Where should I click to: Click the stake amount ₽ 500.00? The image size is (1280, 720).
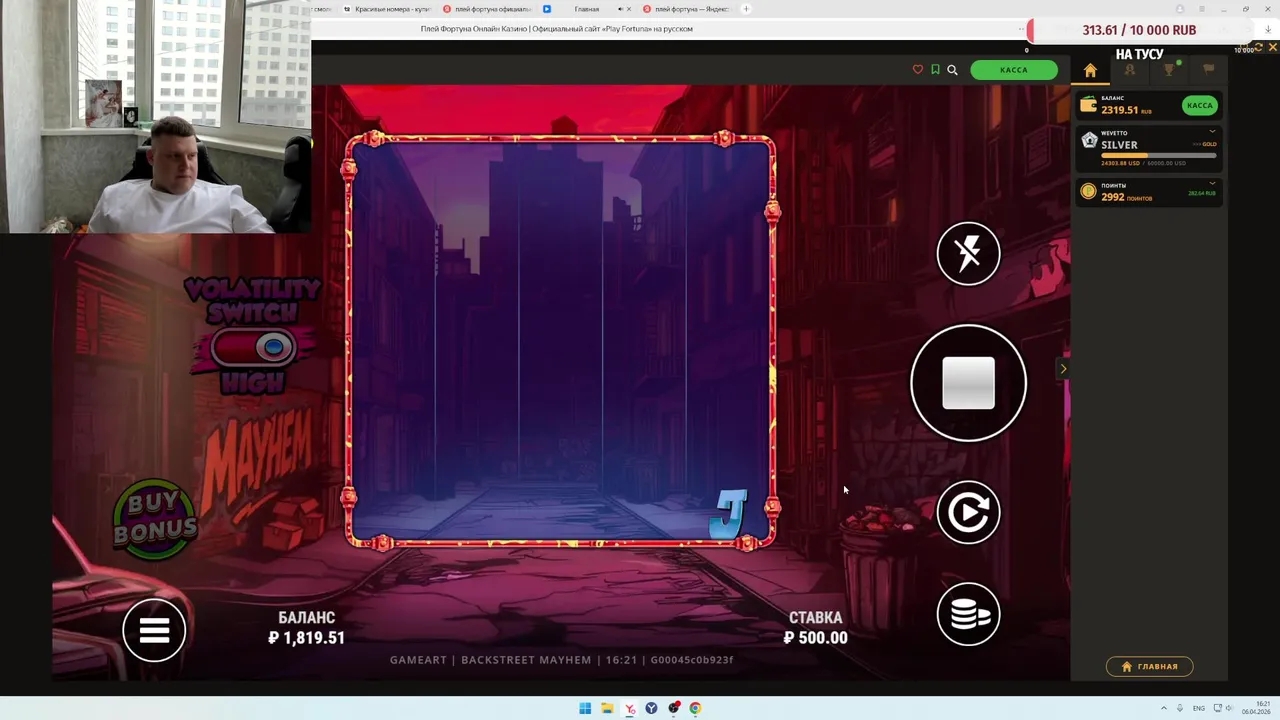815,638
